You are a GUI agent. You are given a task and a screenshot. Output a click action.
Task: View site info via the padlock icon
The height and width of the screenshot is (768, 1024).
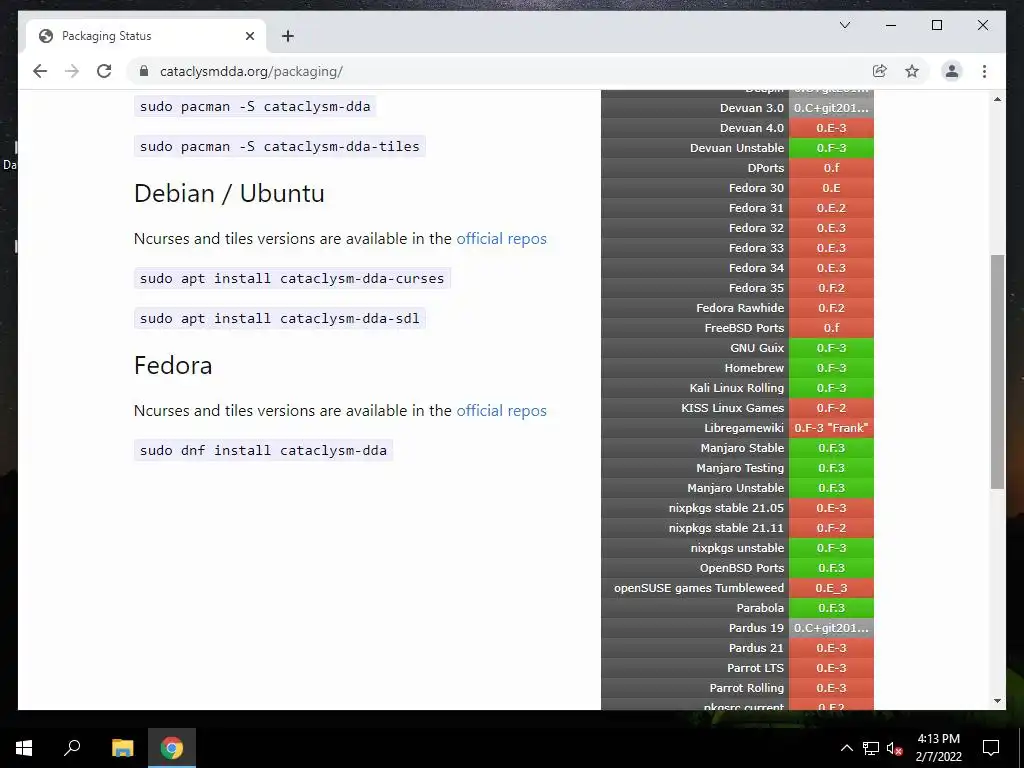pyautogui.click(x=144, y=71)
